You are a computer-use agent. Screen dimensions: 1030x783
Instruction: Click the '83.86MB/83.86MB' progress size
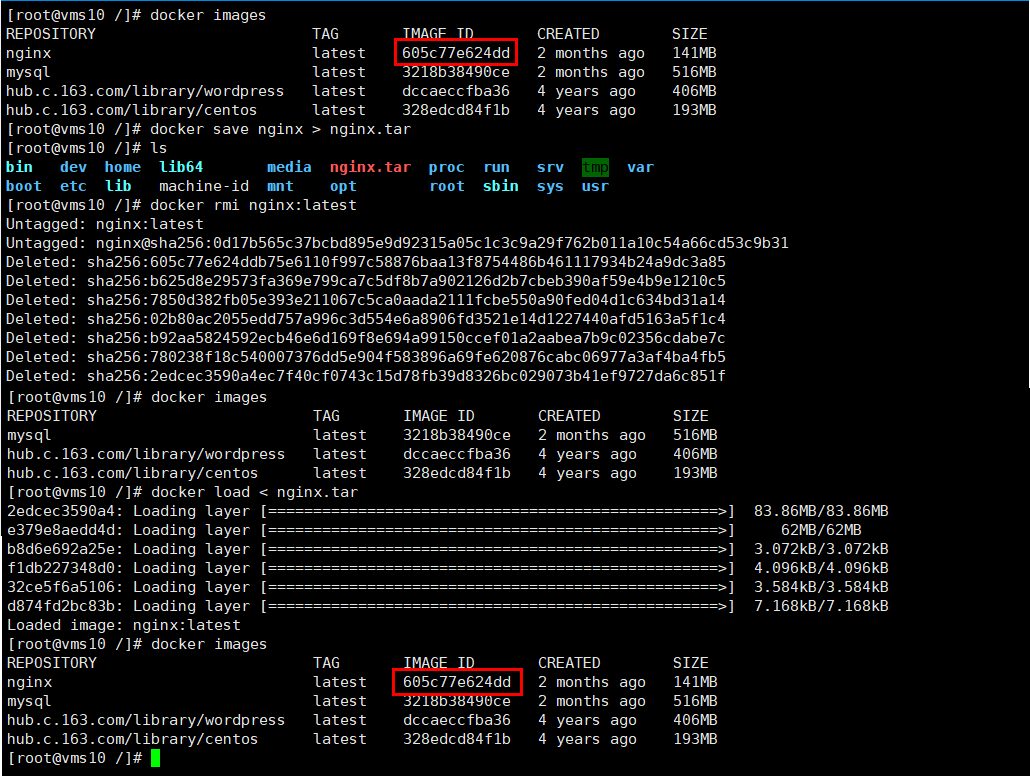tap(821, 512)
